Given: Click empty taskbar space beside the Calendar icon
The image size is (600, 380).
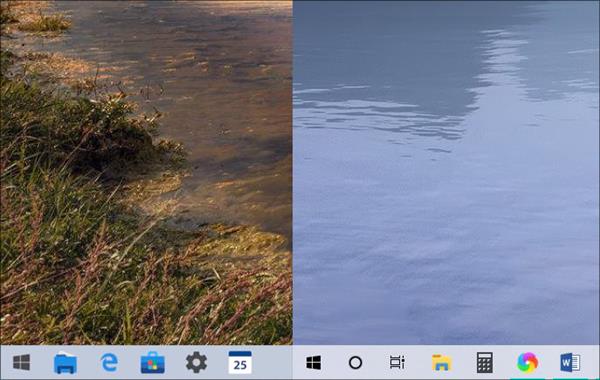Looking at the screenshot, I should (272, 362).
